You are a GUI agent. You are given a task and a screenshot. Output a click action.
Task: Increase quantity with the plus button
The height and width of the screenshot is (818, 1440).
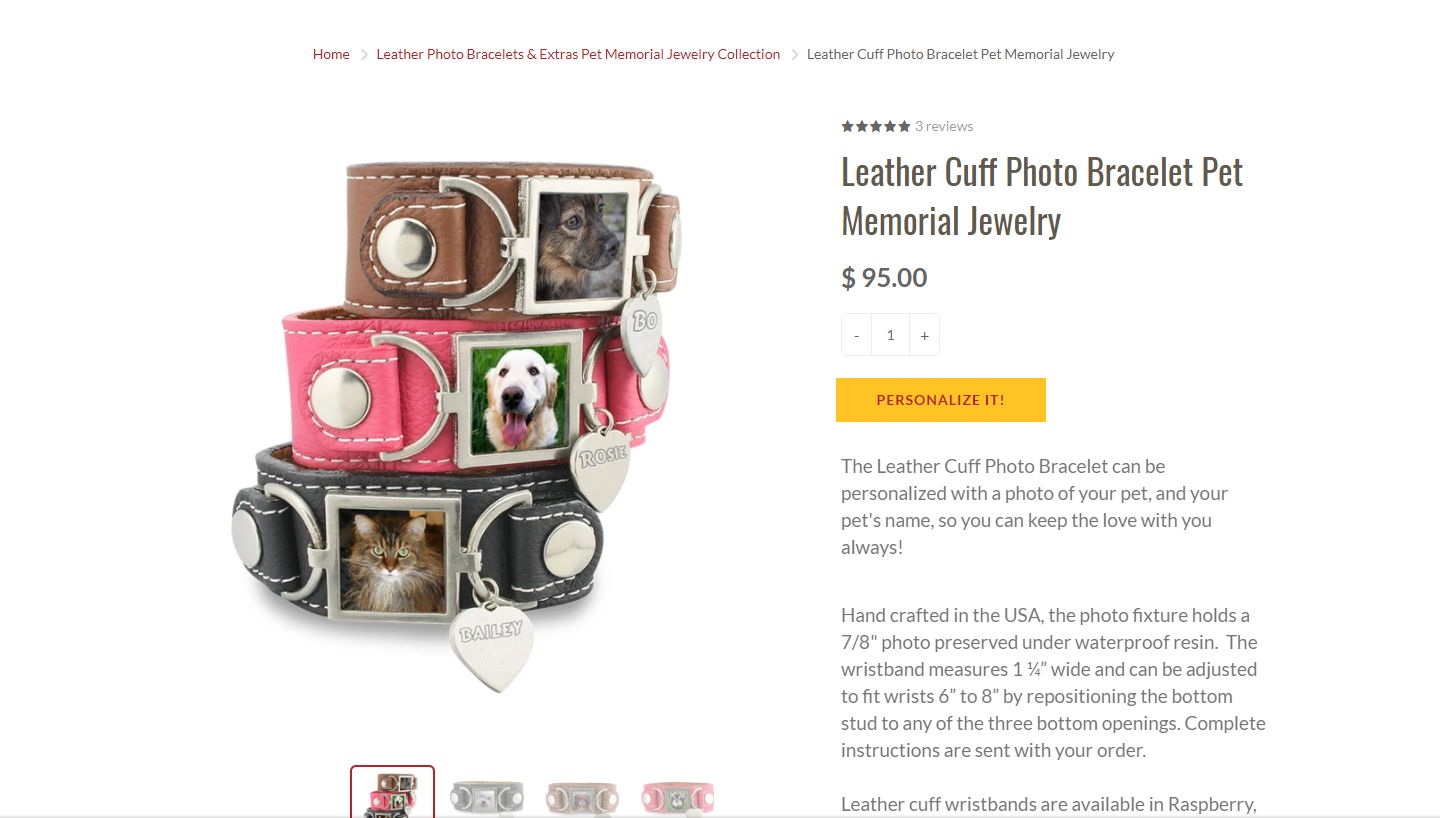924,335
